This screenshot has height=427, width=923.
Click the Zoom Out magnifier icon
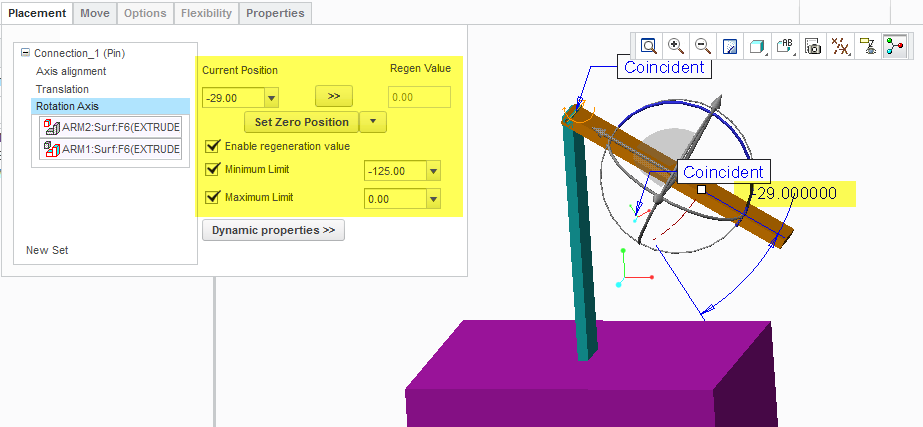[x=702, y=46]
